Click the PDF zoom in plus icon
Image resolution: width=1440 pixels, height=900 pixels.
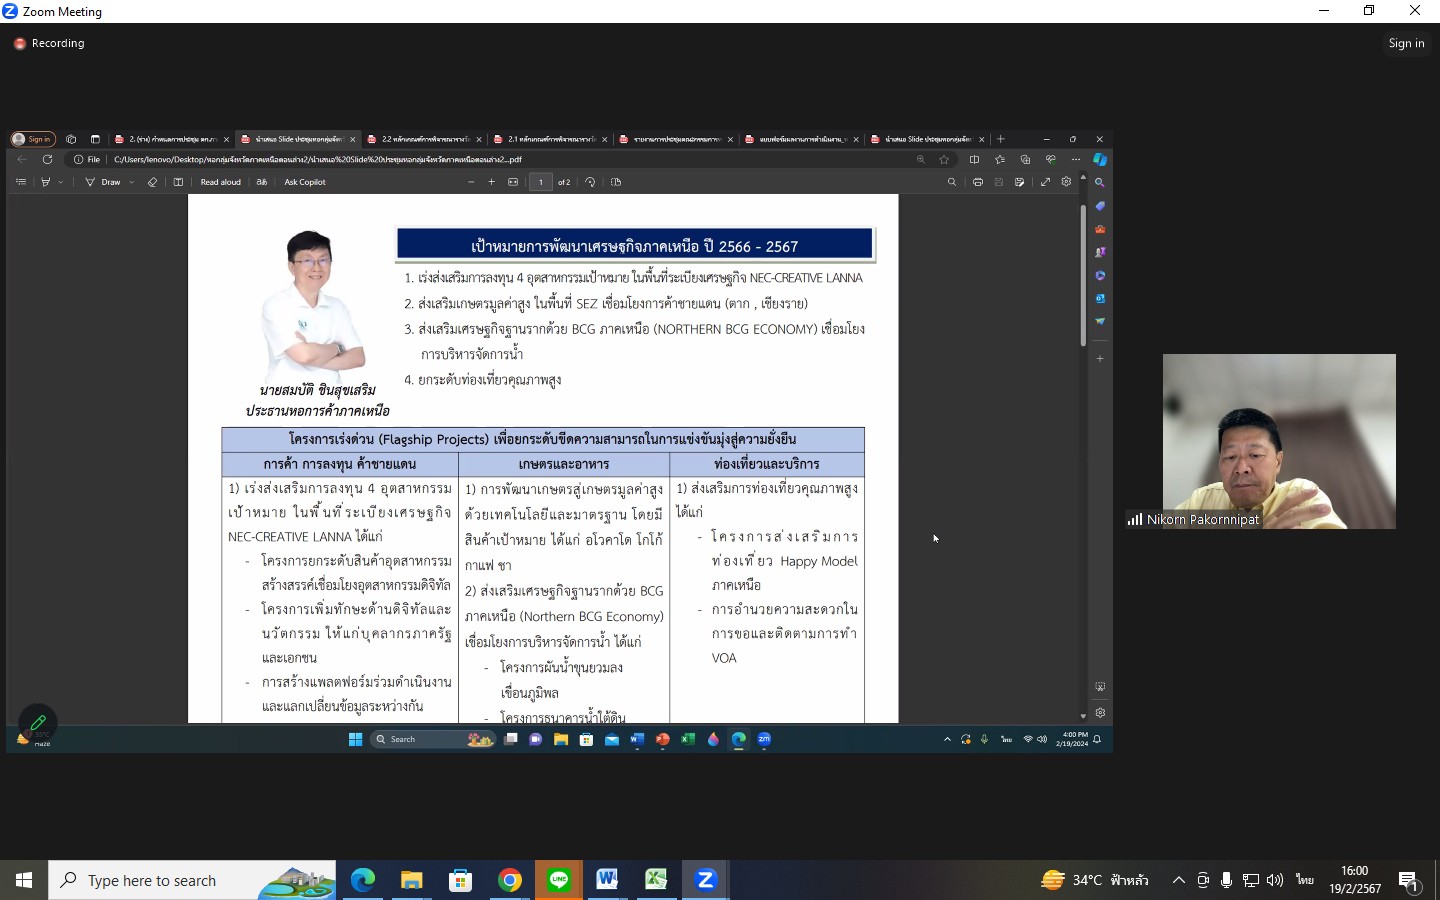(x=491, y=182)
